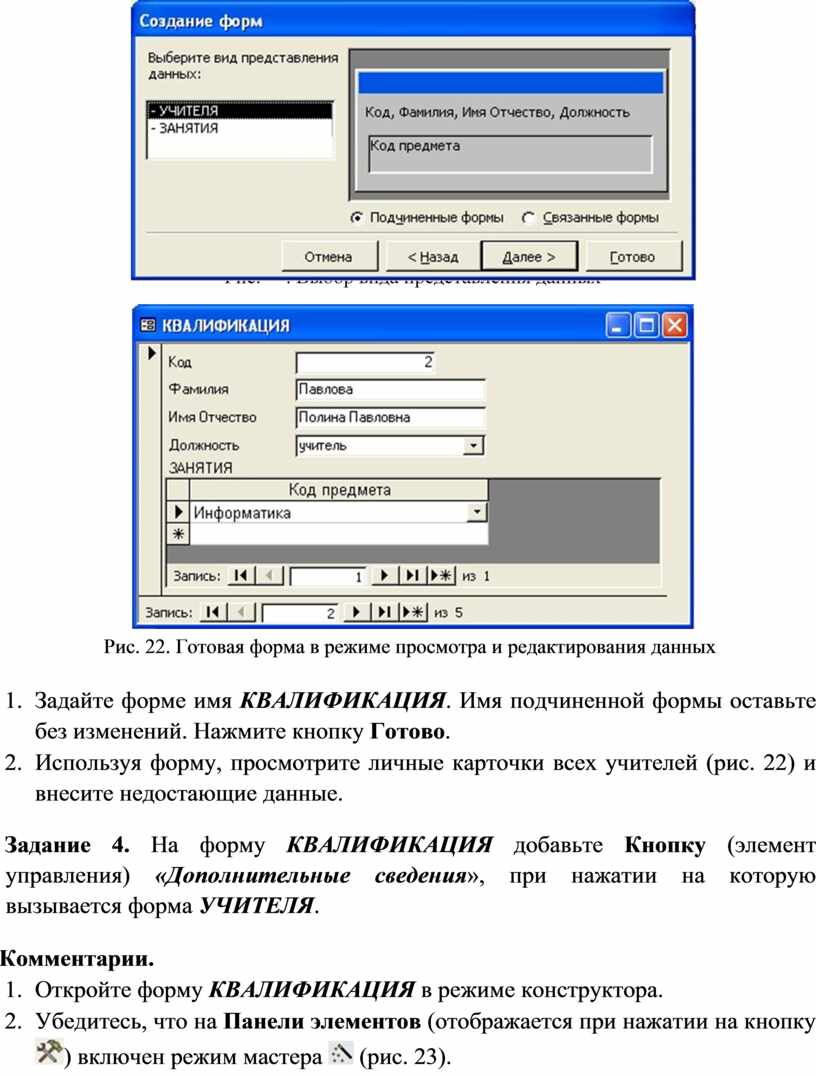The width and height of the screenshot is (816, 1076).
Task: Choose the Подчиненные формы radio option
Action: coord(426,218)
